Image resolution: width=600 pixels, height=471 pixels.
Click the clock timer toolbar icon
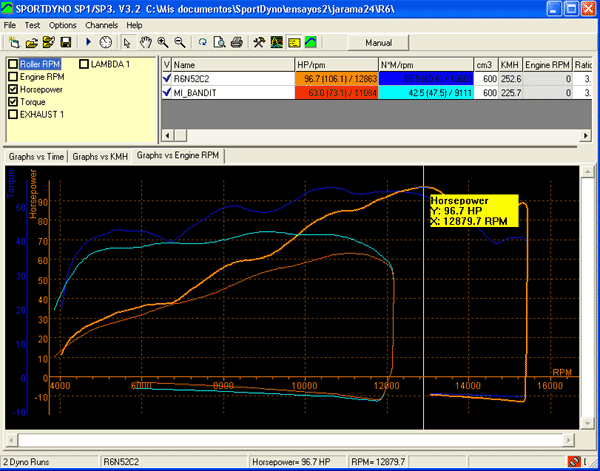tap(105, 42)
